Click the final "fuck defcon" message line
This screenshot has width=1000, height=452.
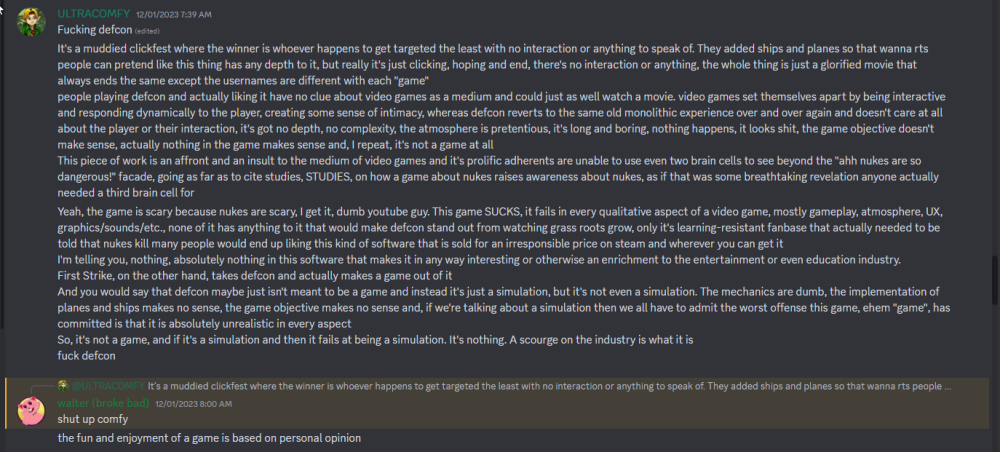click(86, 356)
